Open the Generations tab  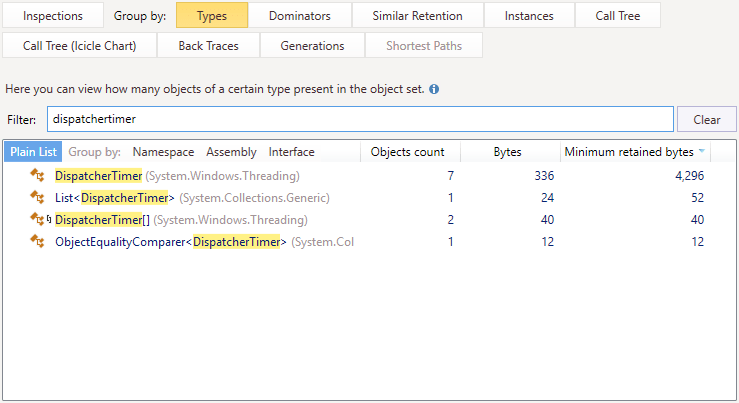click(312, 46)
